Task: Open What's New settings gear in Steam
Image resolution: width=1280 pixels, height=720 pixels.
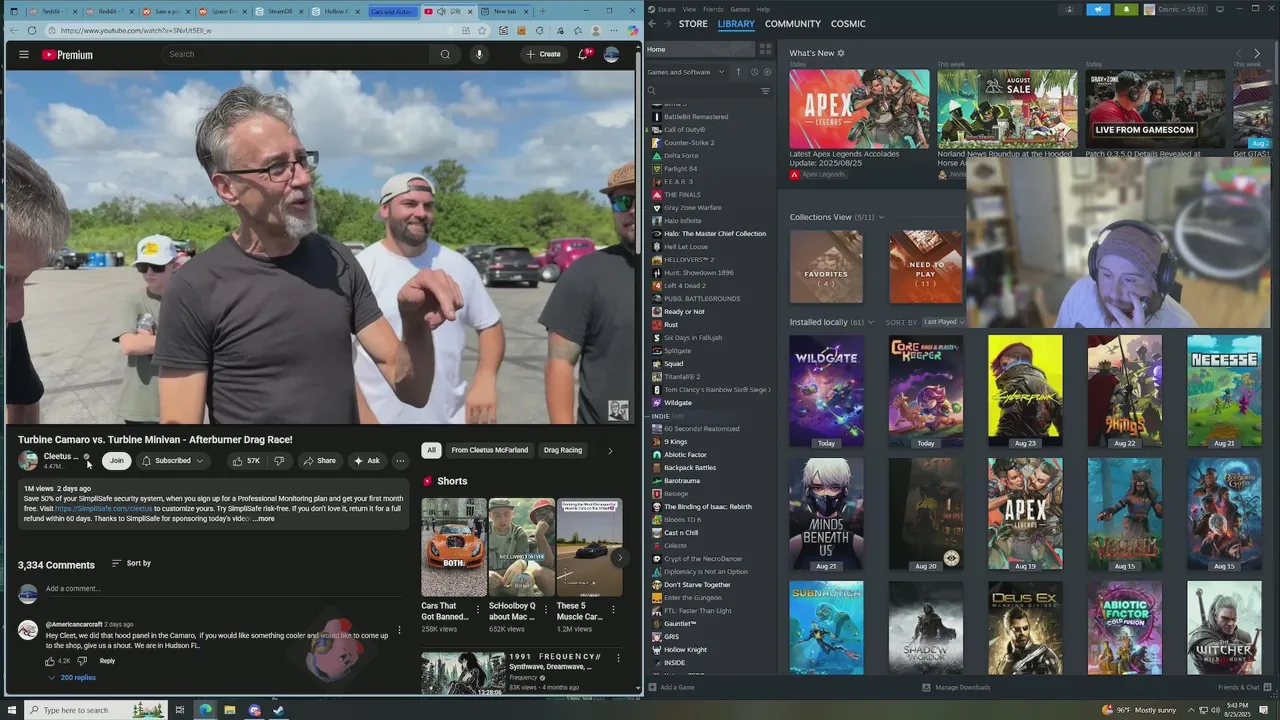Action: coord(841,53)
